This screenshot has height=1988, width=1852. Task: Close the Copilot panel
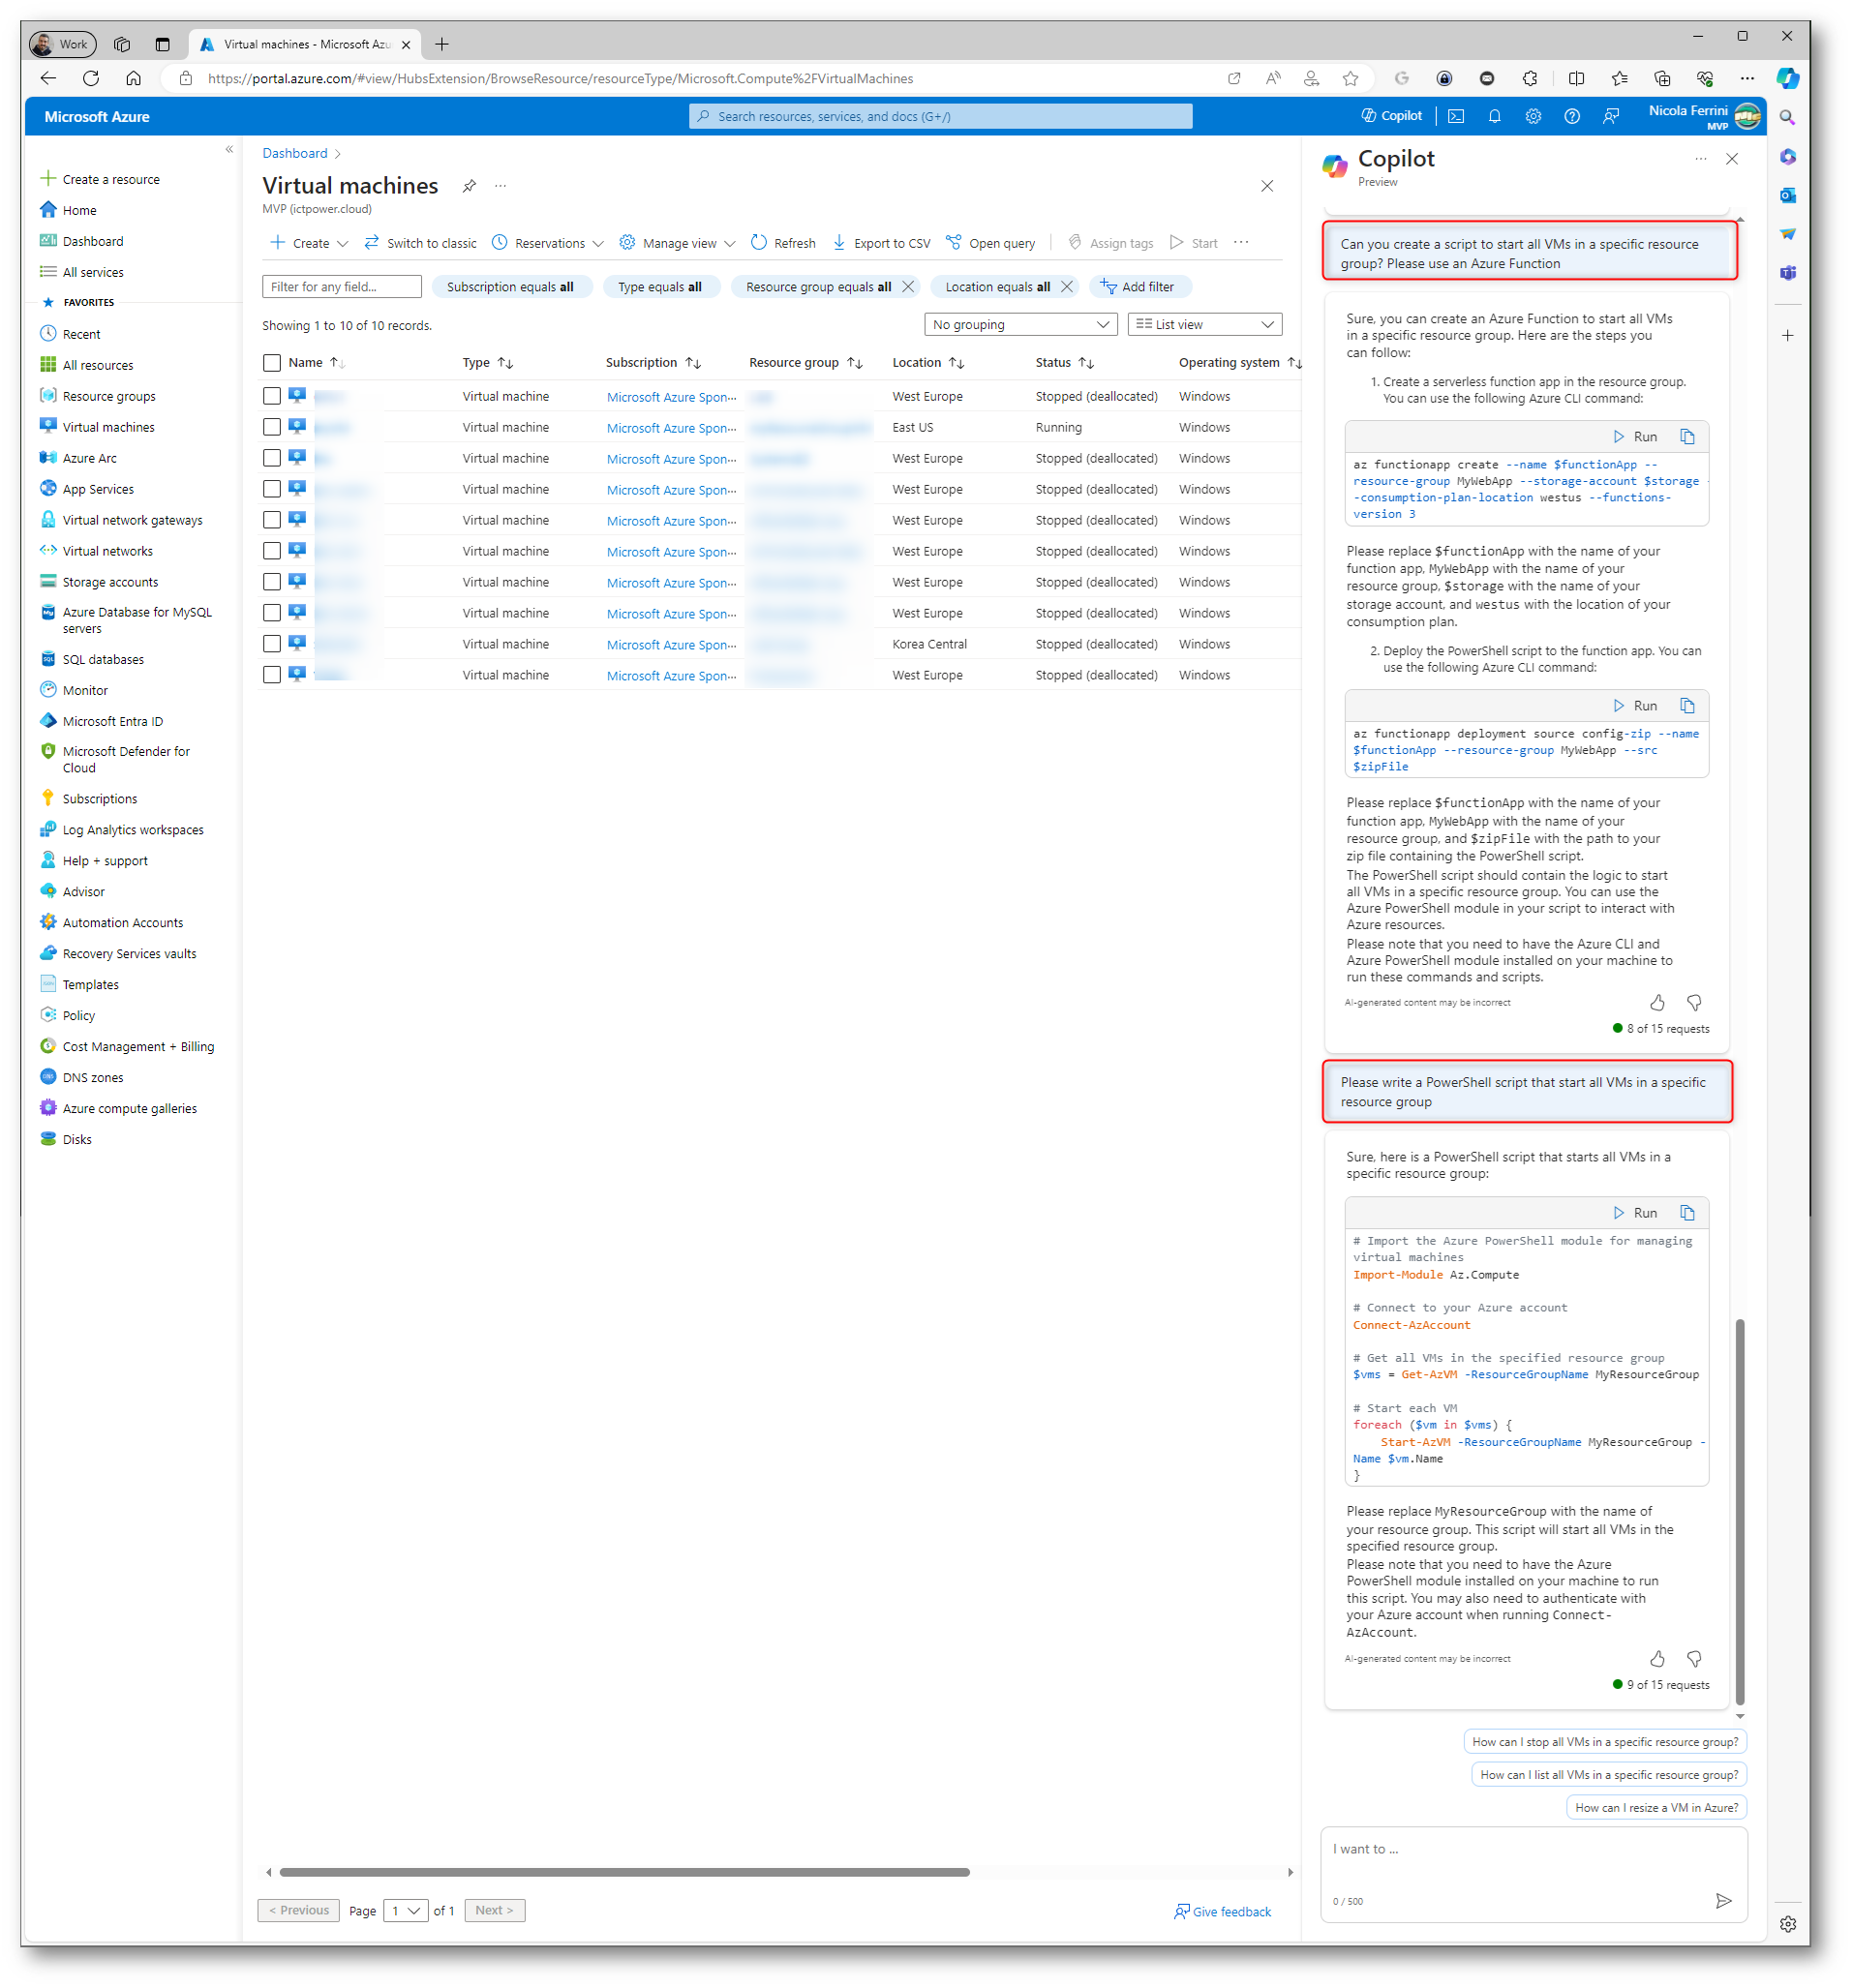pyautogui.click(x=1732, y=159)
